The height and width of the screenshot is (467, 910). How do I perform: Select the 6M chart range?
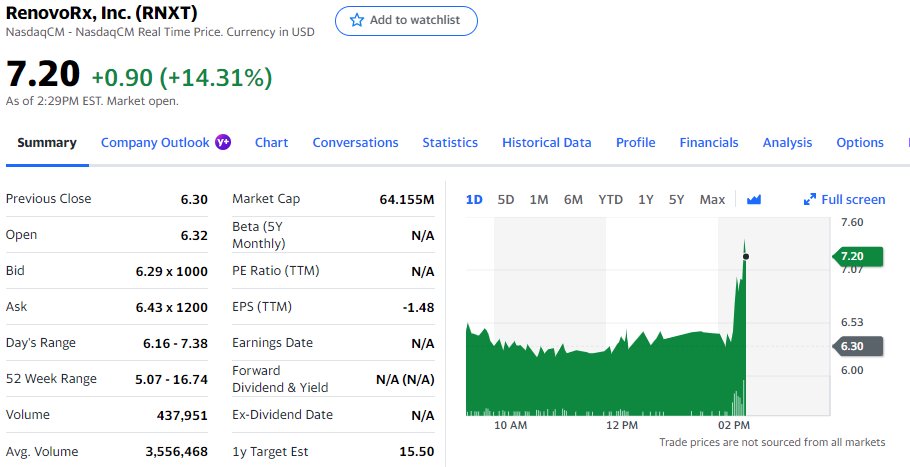[x=573, y=200]
